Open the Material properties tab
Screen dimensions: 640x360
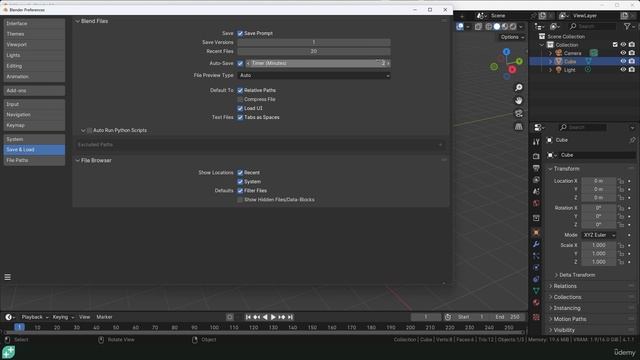(x=536, y=303)
